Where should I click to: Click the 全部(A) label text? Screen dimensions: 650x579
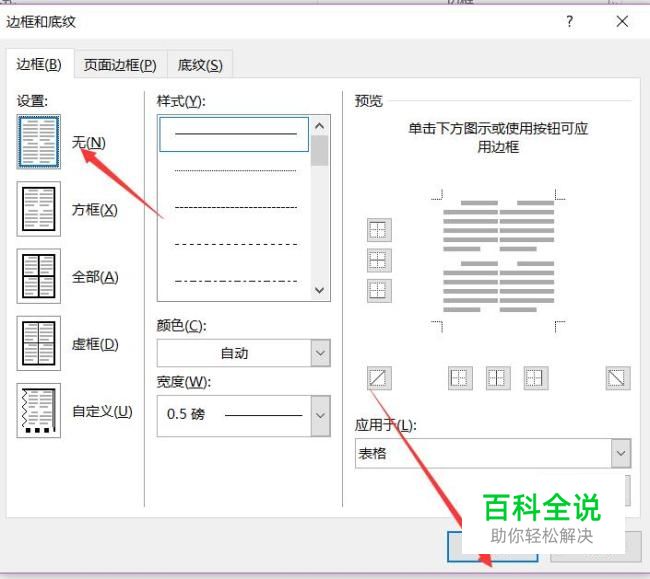95,277
